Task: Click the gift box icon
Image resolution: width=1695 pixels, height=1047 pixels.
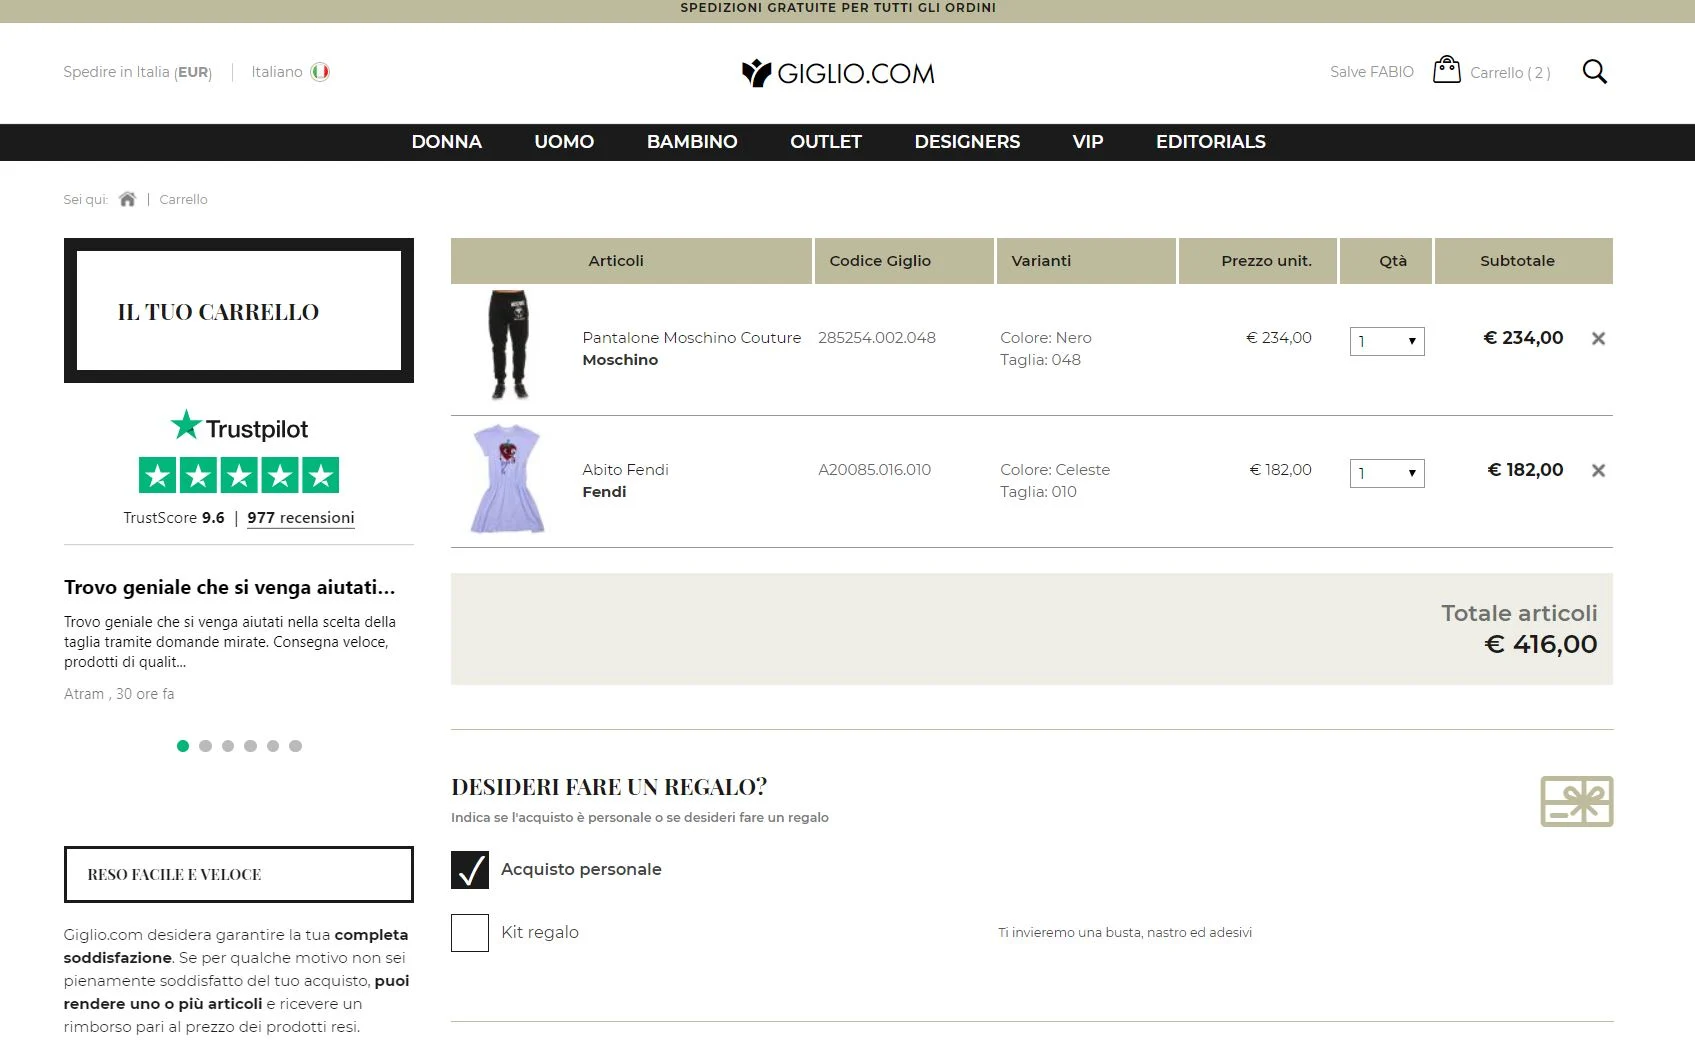Action: tap(1576, 801)
